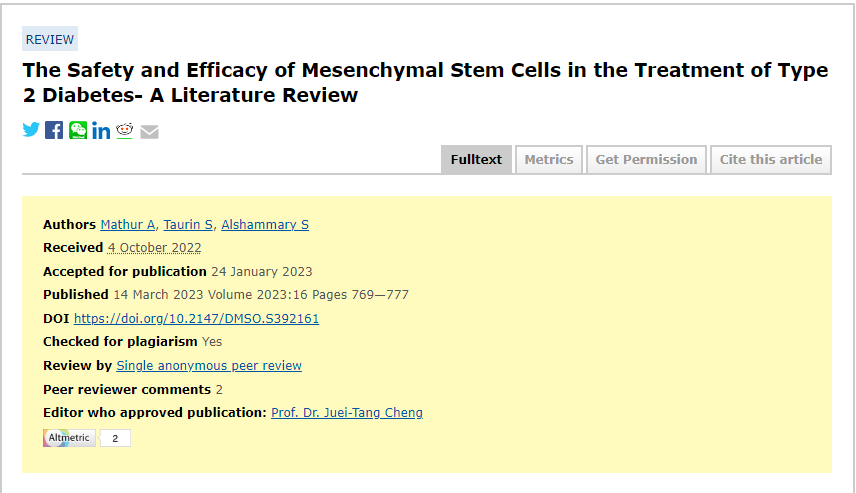This screenshot has width=856, height=493.
Task: Switch to the Fulltext tab
Action: (x=476, y=160)
